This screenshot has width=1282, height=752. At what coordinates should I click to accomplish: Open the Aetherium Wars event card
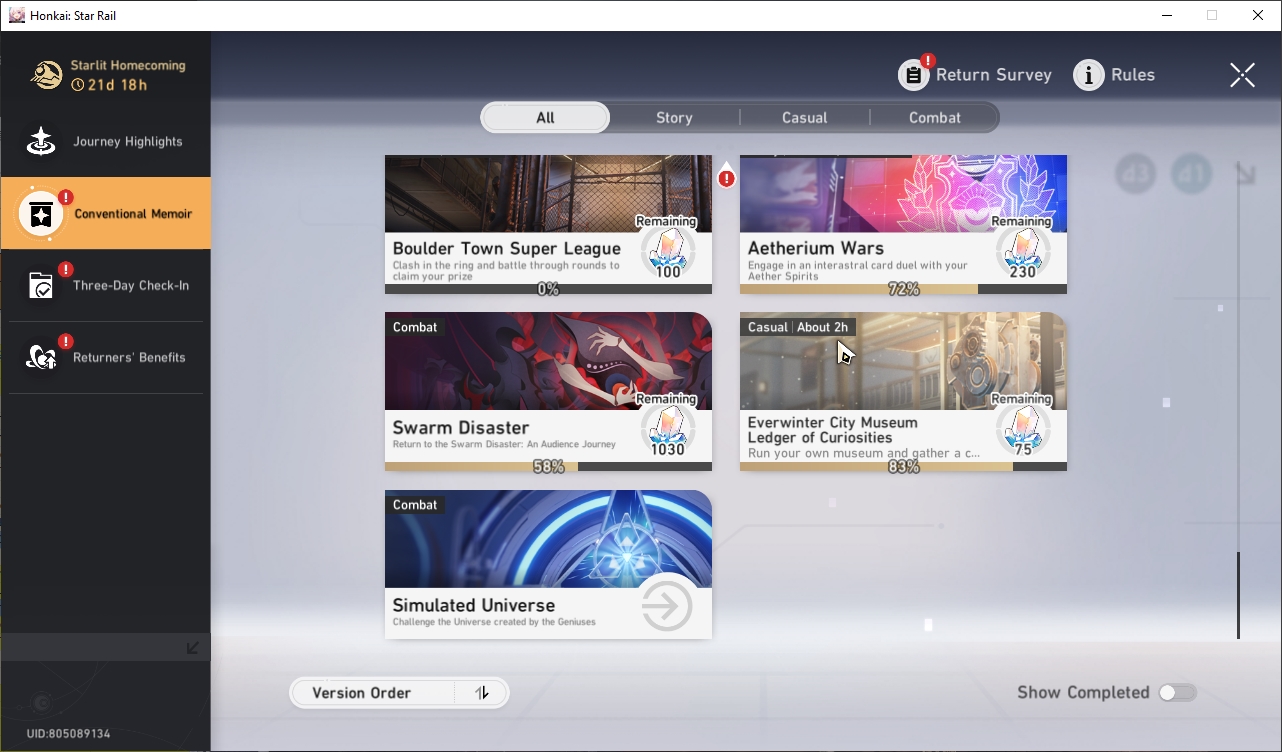click(x=903, y=224)
